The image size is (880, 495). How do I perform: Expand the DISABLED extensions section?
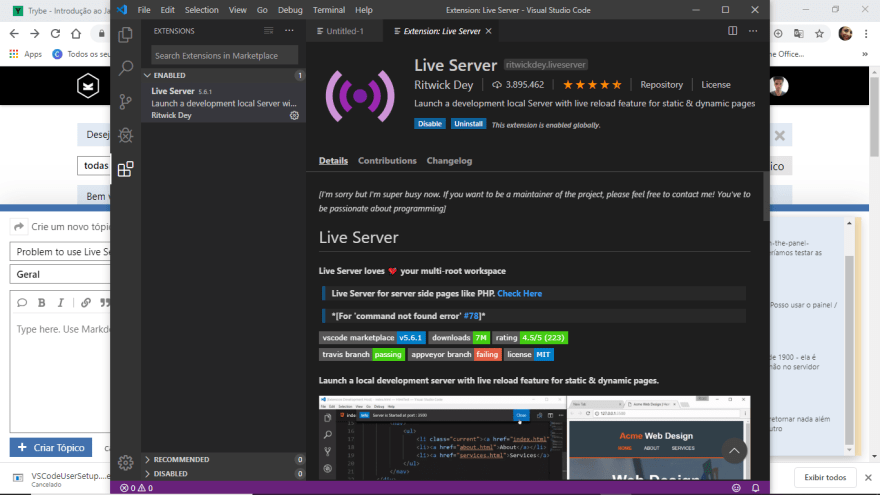224,474
